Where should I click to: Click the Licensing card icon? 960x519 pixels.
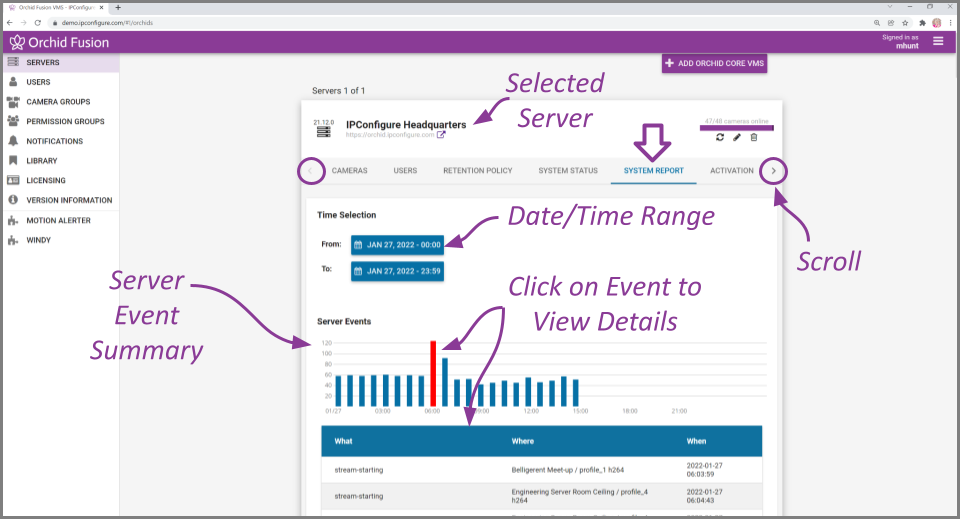click(13, 180)
